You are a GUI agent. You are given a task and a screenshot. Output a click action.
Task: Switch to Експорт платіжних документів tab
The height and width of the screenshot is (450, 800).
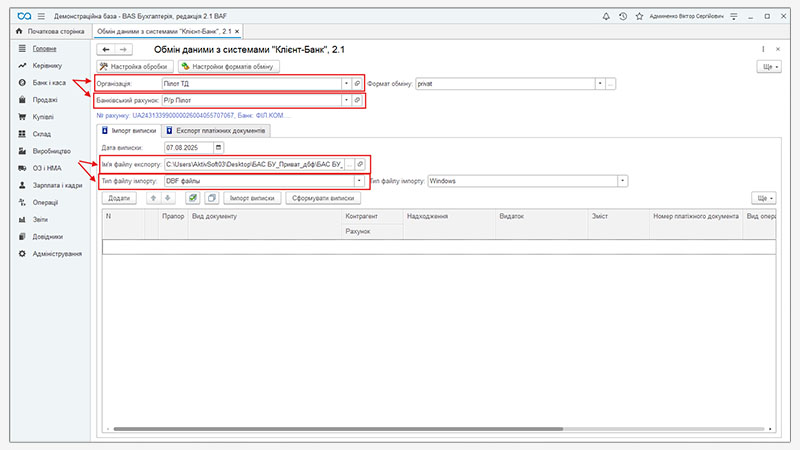point(215,130)
